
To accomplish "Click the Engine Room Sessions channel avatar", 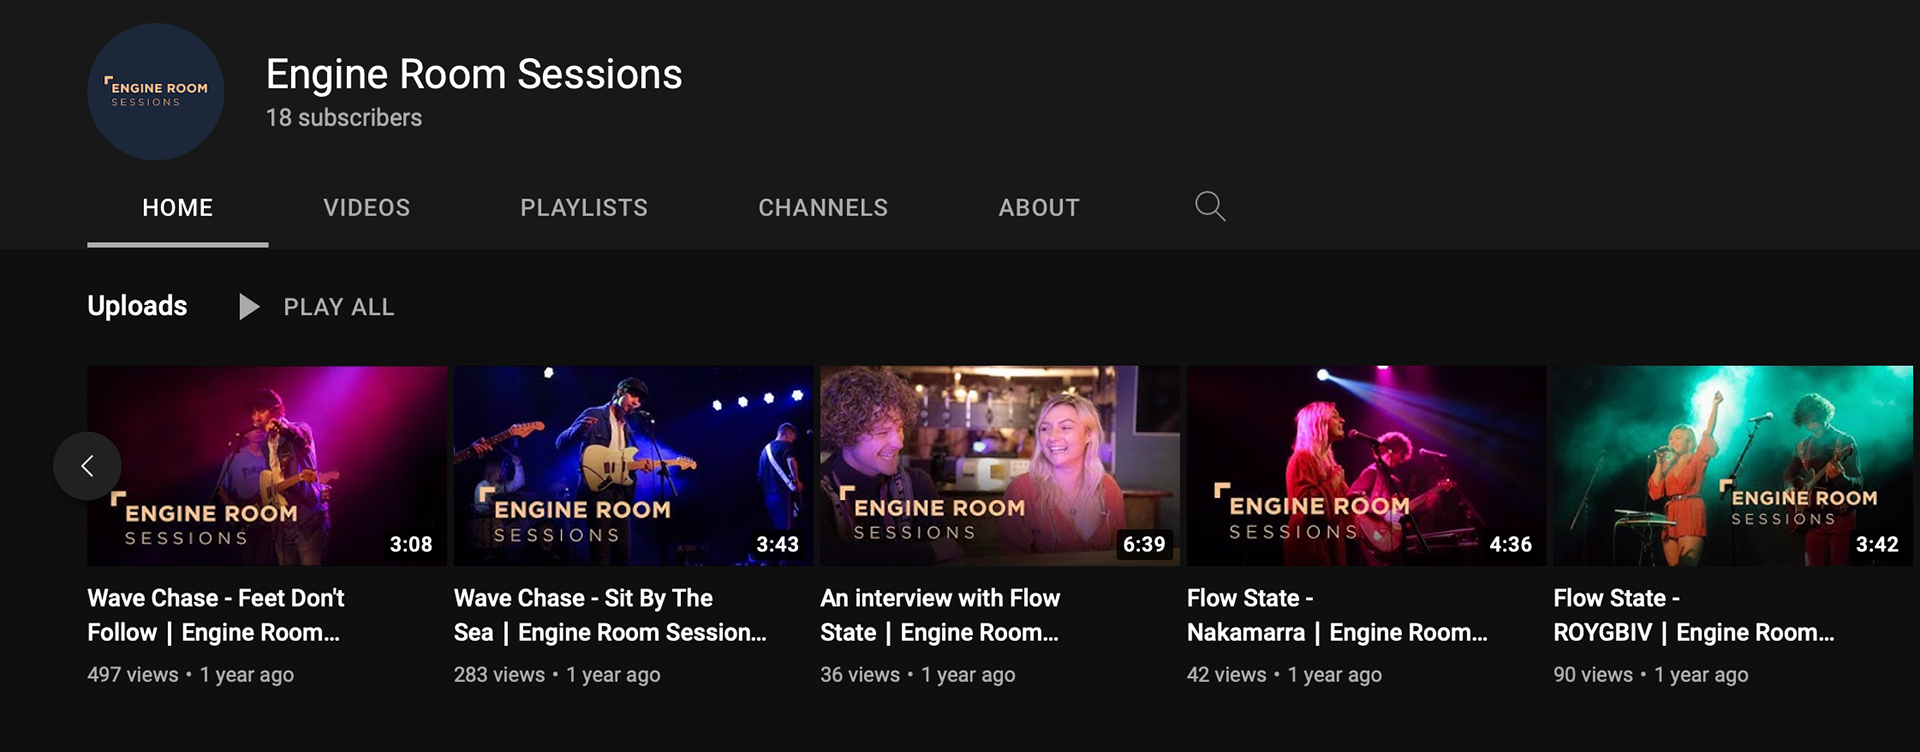I will tap(156, 92).
